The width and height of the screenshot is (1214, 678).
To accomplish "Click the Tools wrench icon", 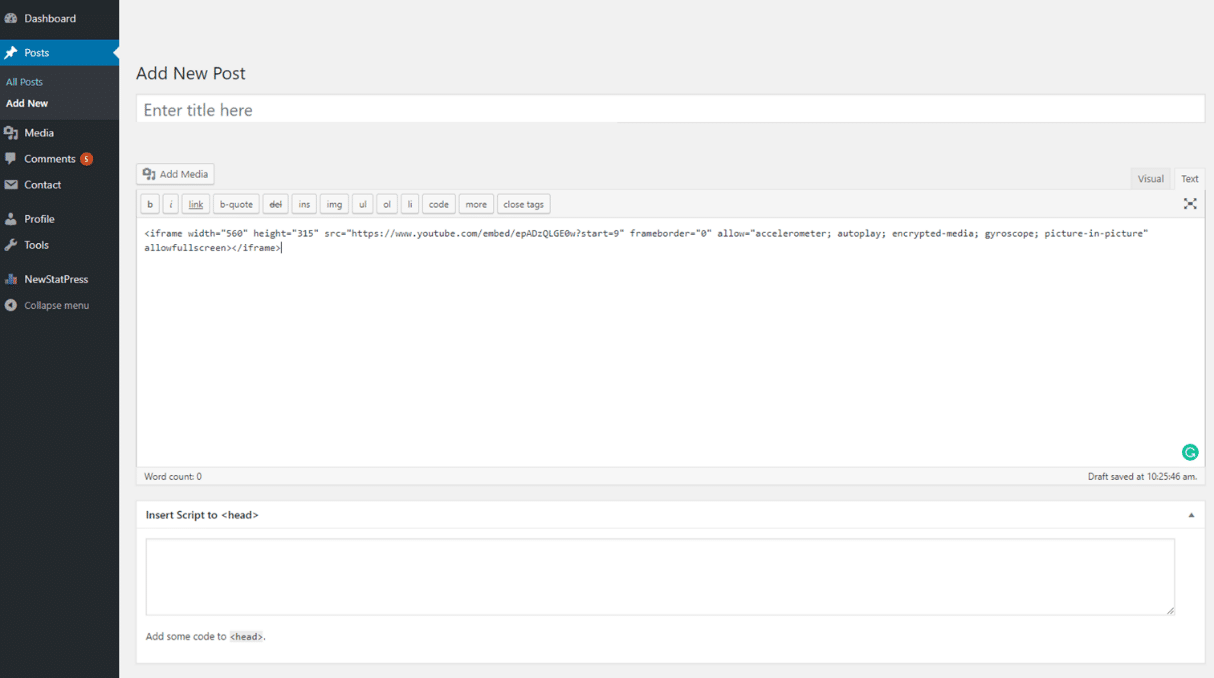I will [11, 245].
